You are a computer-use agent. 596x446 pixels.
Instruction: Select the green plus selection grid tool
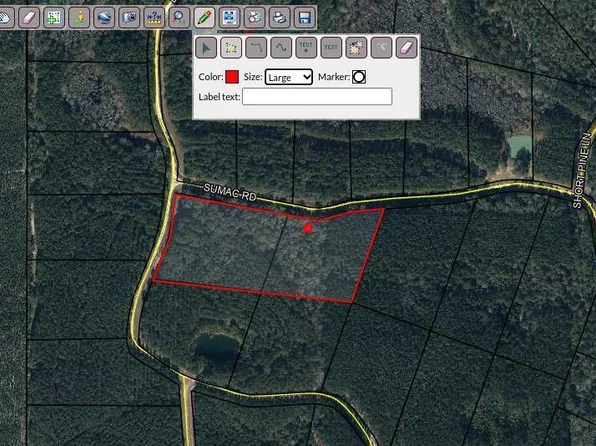point(54,17)
